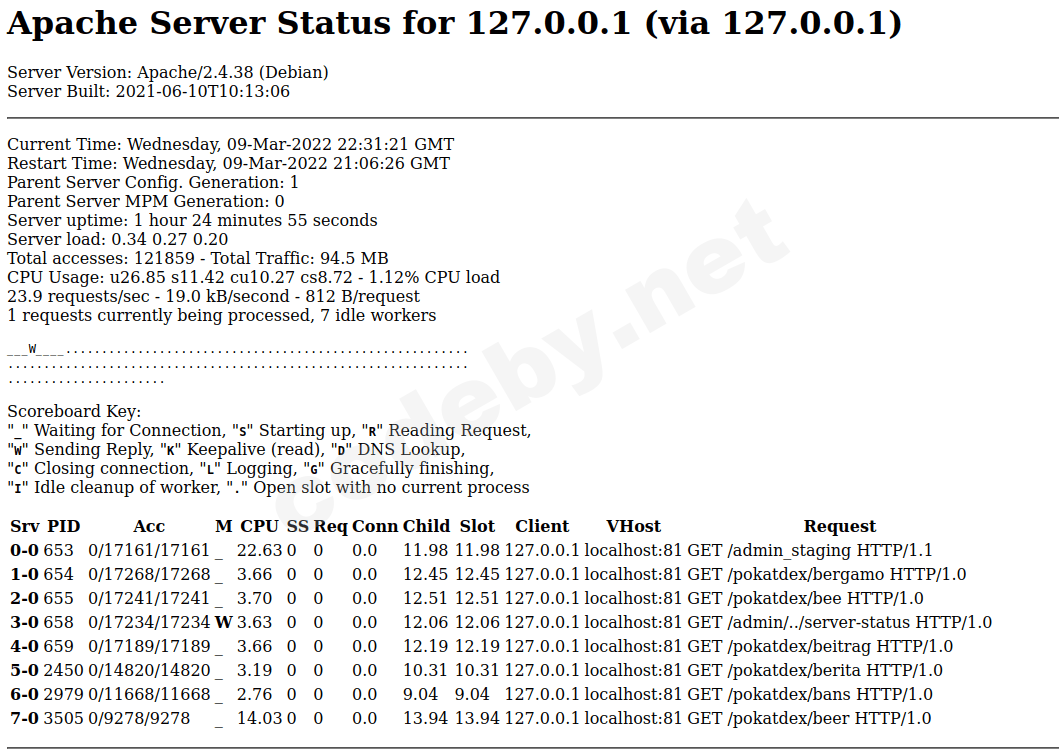Click Acc value 0/14820/14820

point(149,670)
